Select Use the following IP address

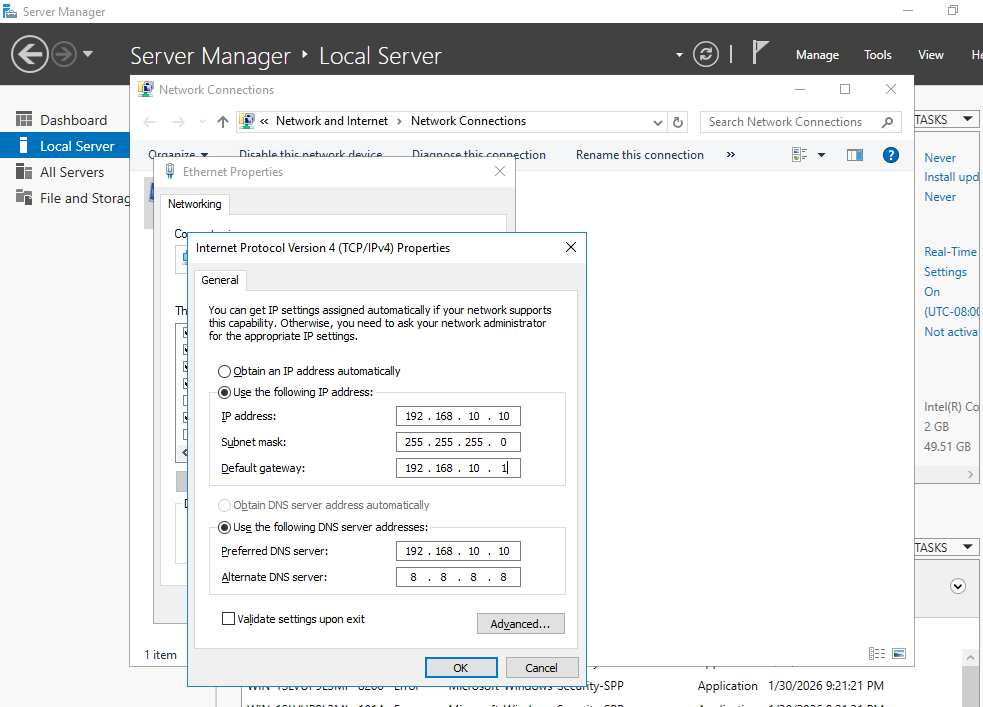tap(225, 392)
